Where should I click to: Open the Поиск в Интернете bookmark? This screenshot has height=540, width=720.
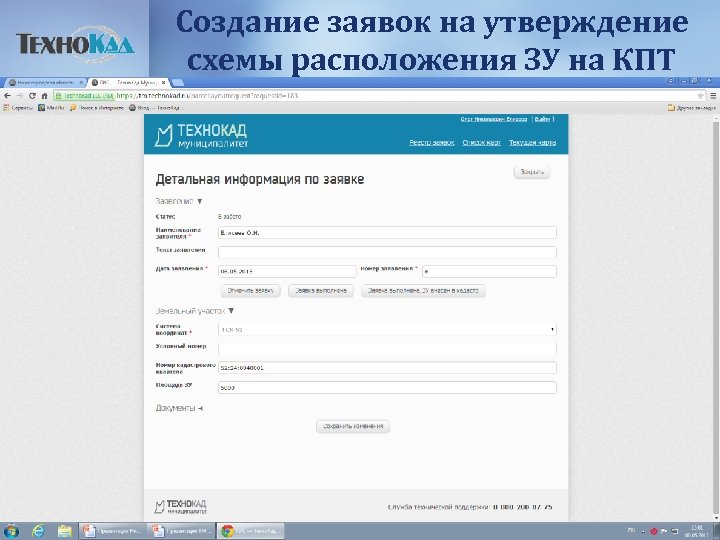[x=97, y=108]
